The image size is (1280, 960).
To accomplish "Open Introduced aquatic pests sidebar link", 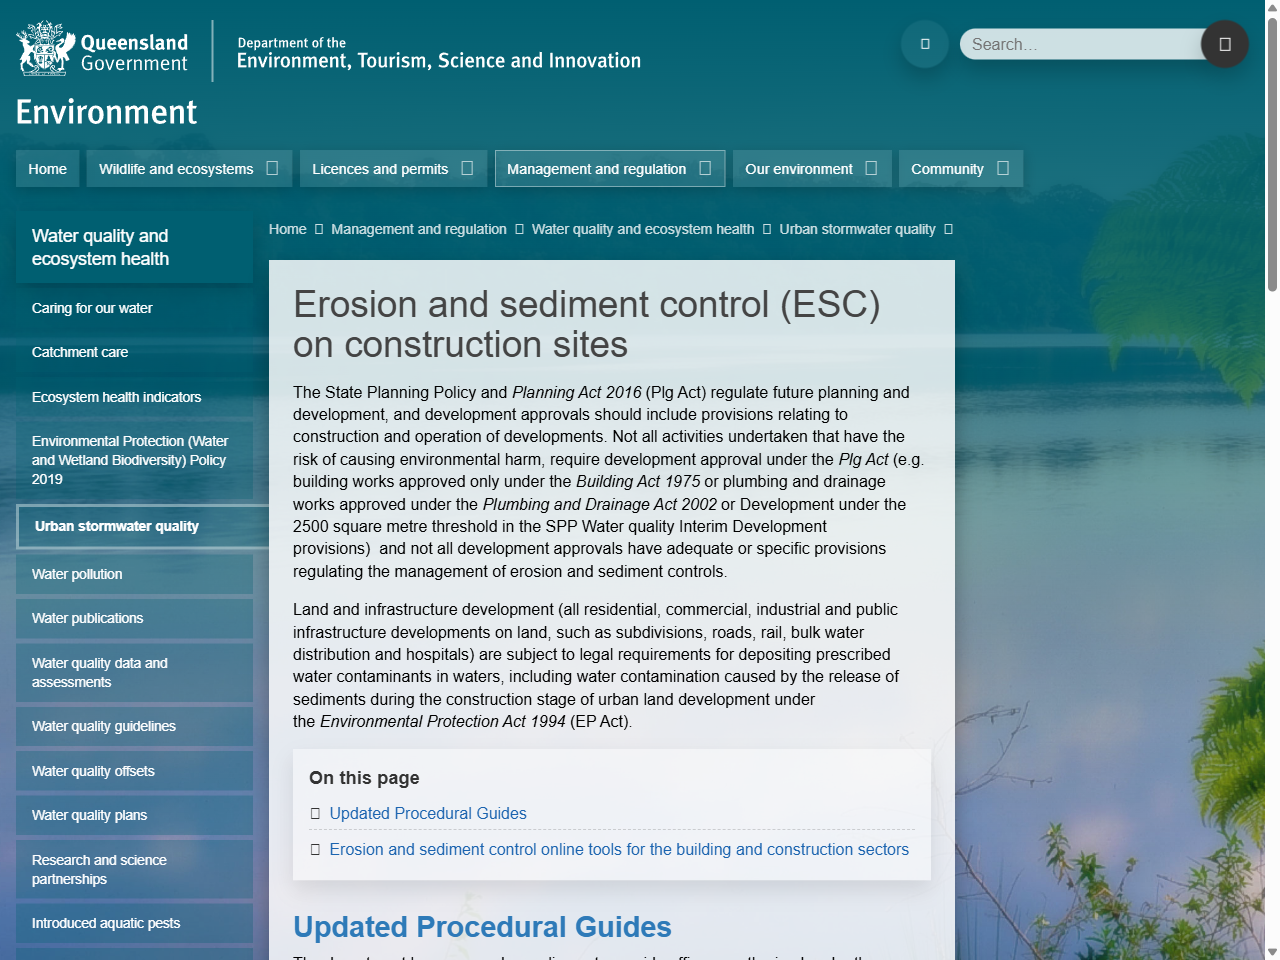I will 134,923.
